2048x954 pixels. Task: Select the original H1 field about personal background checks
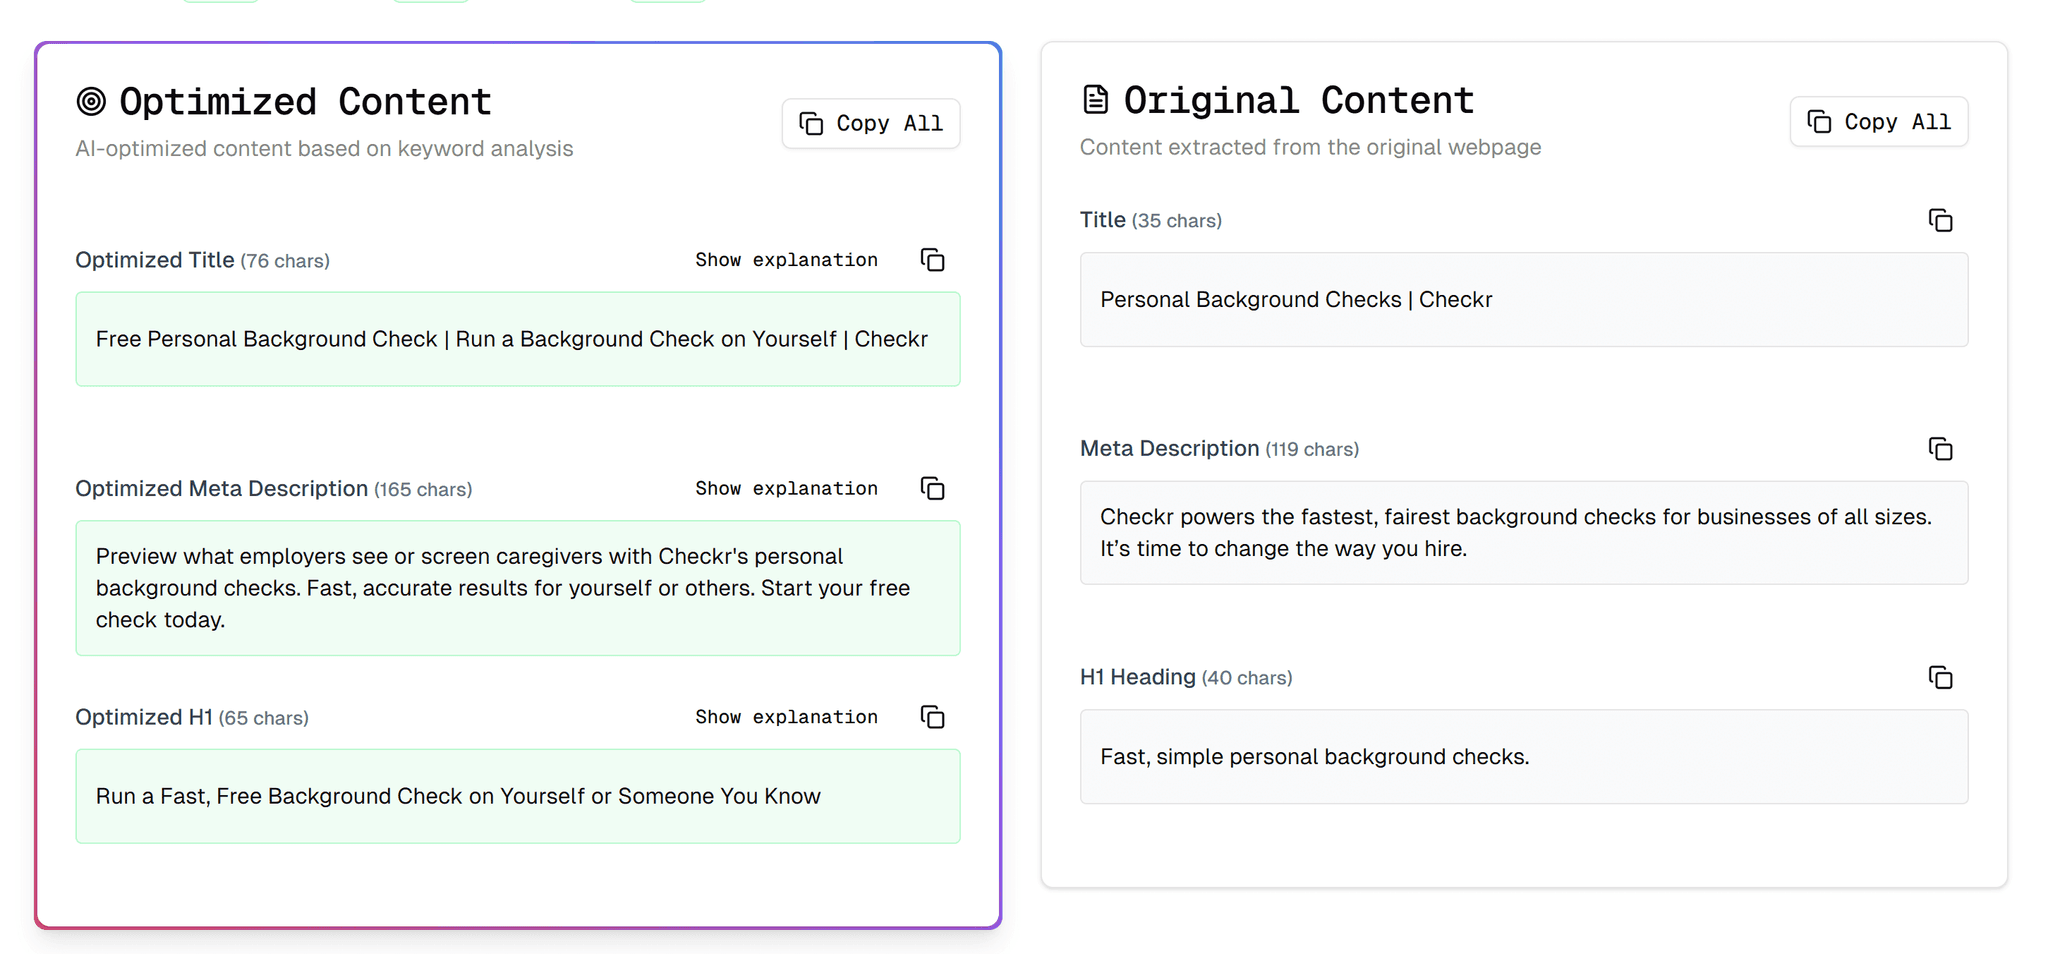point(1523,757)
